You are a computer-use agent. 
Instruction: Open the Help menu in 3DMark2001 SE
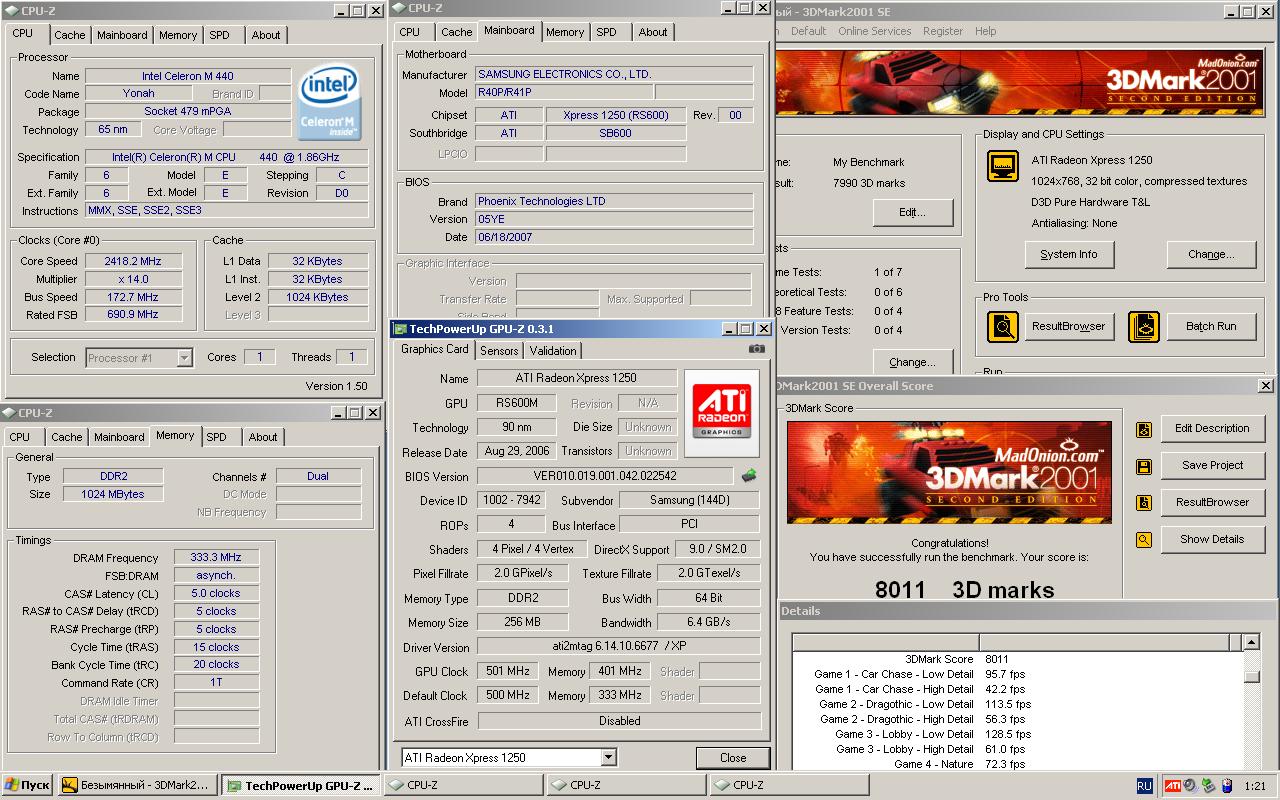(x=985, y=31)
